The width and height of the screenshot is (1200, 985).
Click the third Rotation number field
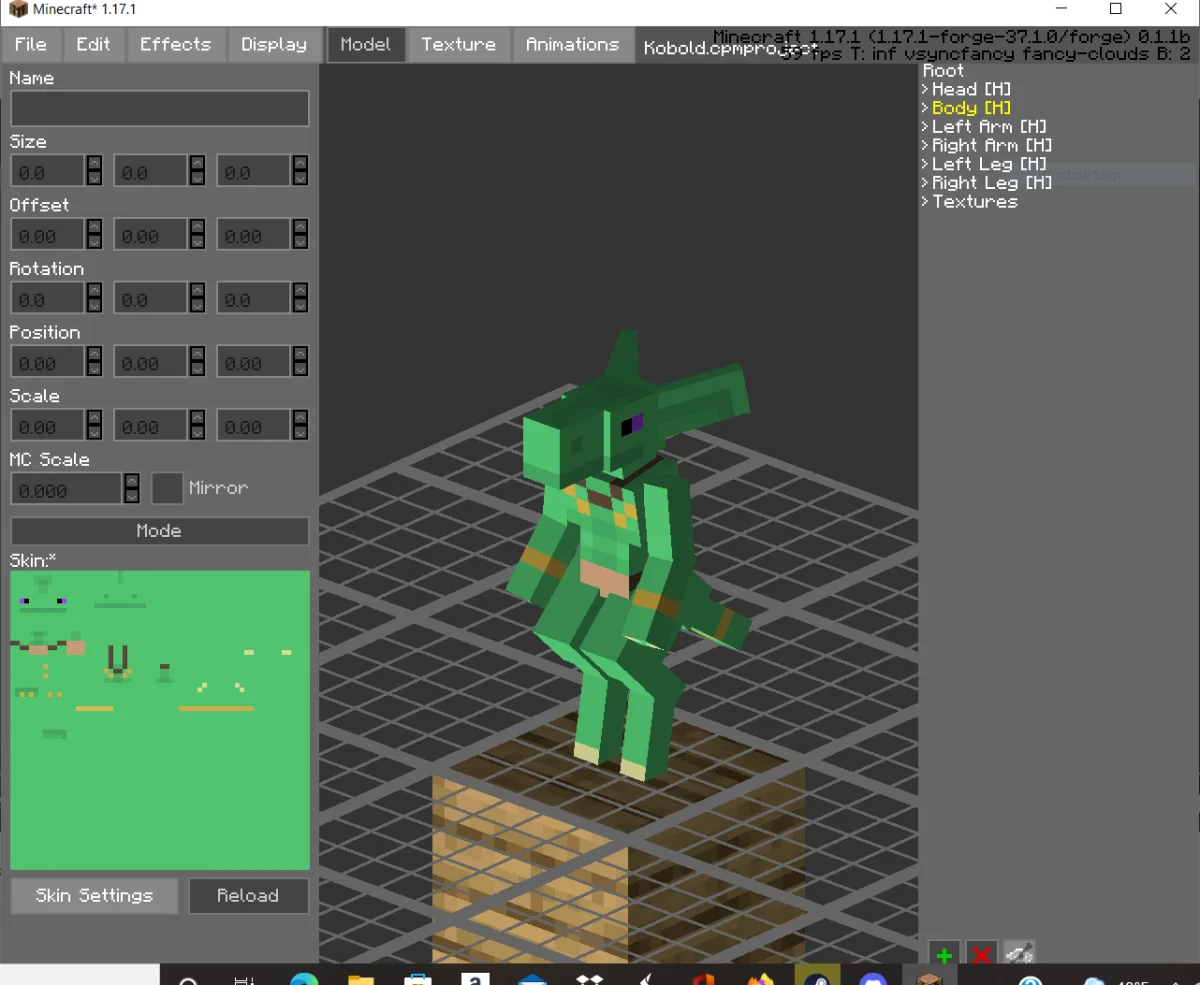tap(254, 299)
